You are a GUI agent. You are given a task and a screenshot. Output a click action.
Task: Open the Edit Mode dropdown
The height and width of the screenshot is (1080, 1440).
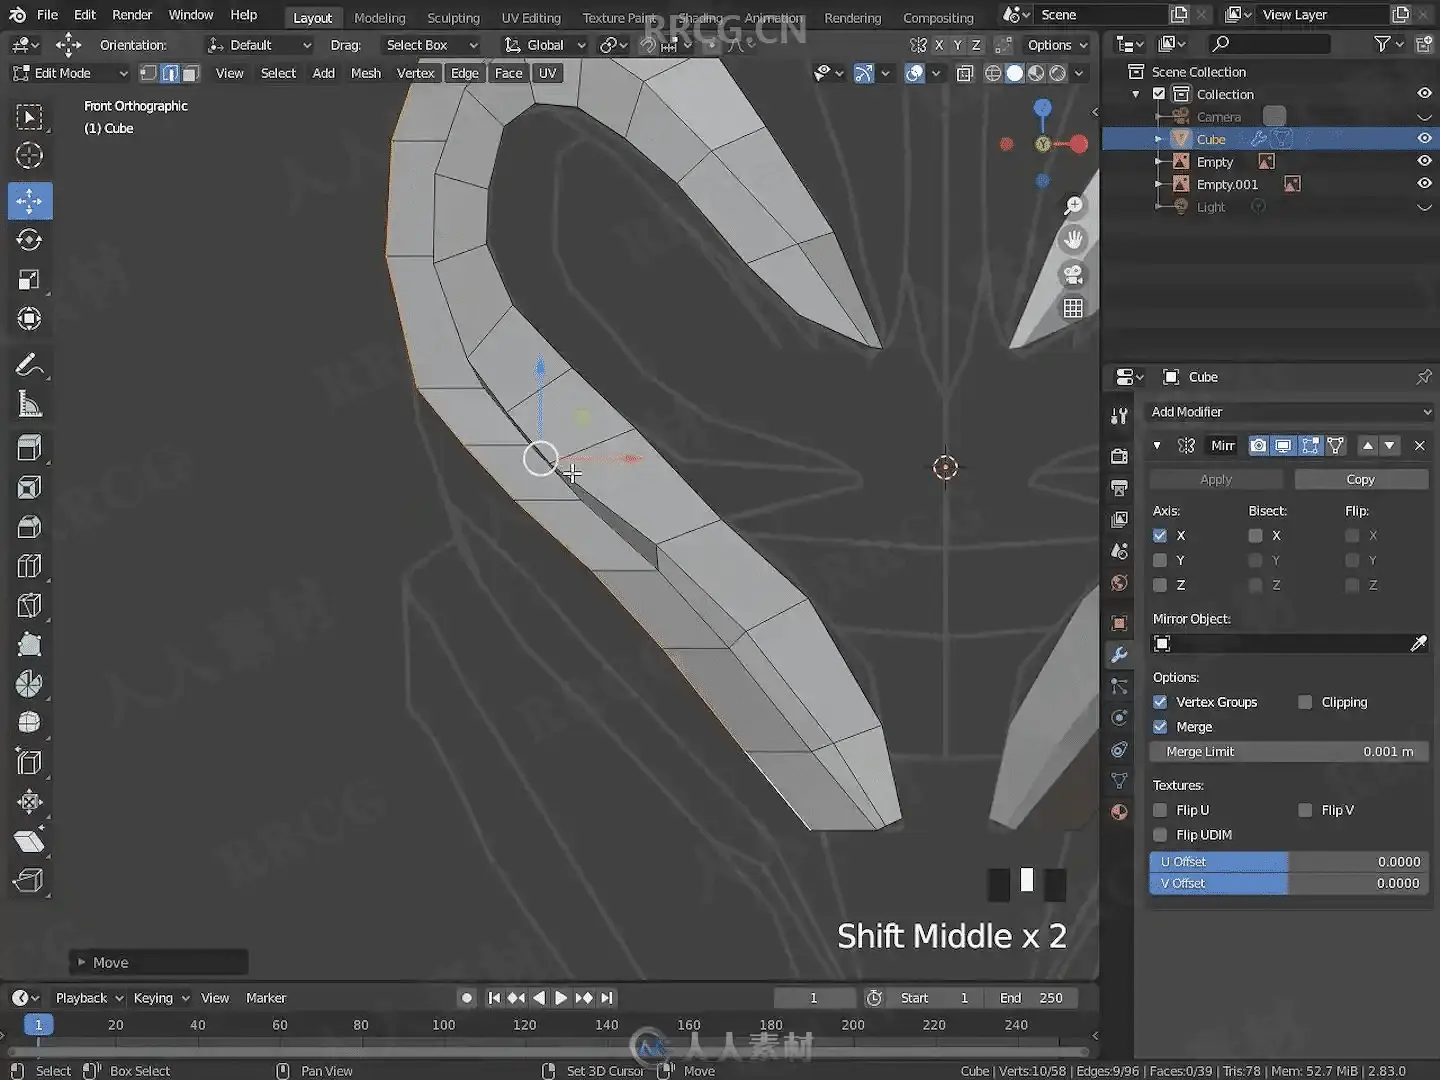[70, 73]
